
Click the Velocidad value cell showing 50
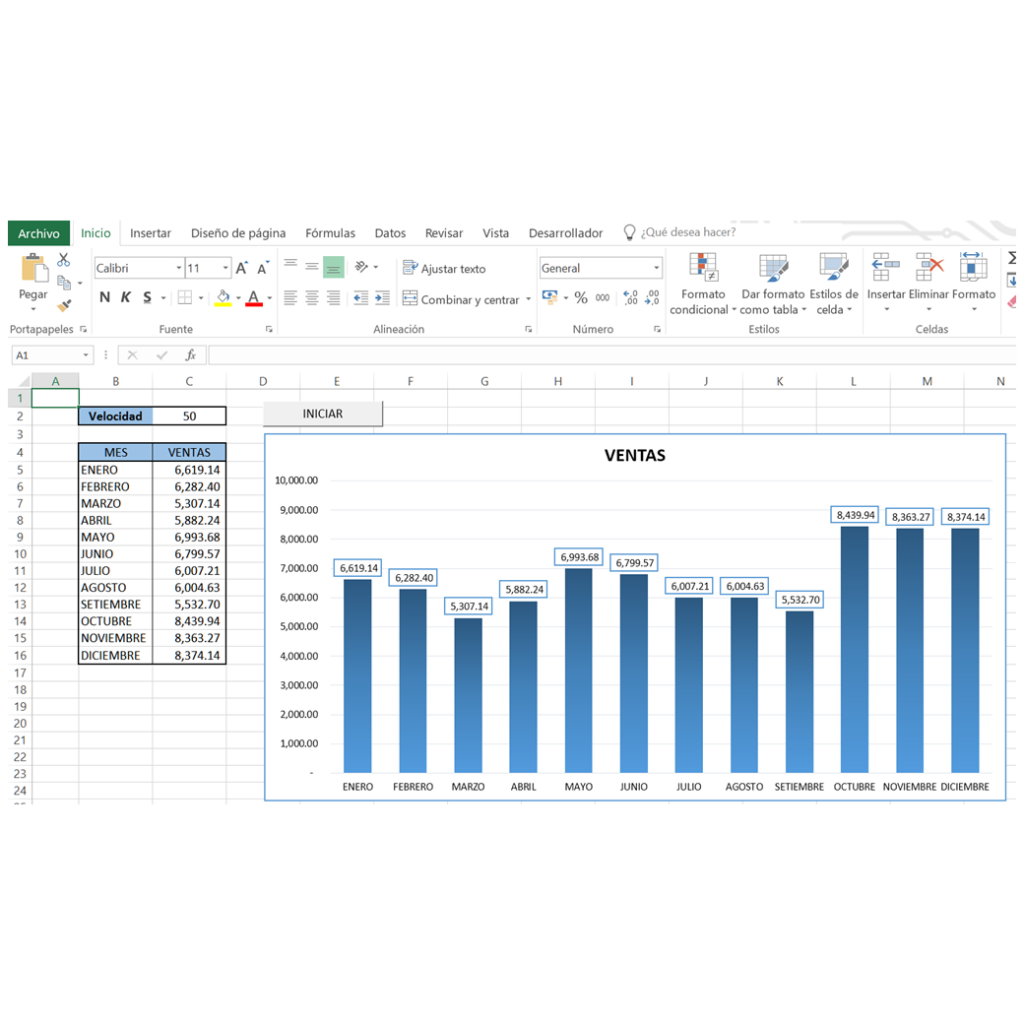click(x=189, y=416)
